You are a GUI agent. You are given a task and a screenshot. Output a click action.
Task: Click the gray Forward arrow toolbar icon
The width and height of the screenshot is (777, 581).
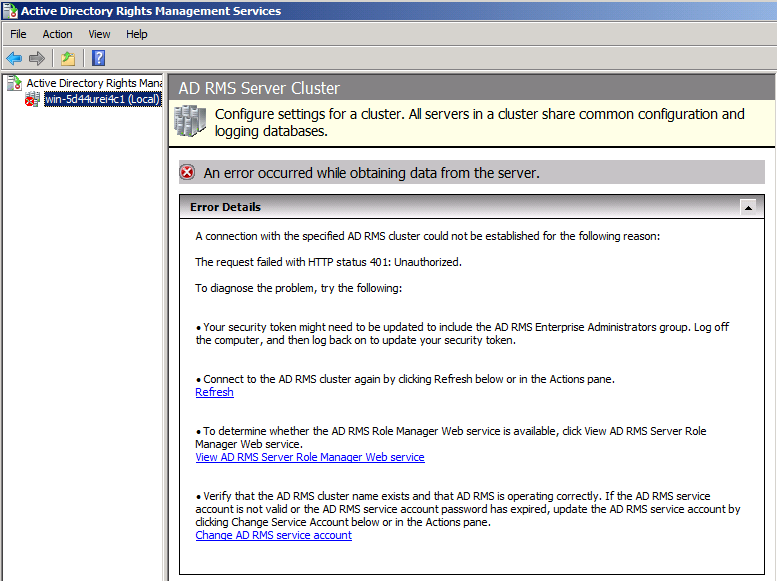pos(37,58)
